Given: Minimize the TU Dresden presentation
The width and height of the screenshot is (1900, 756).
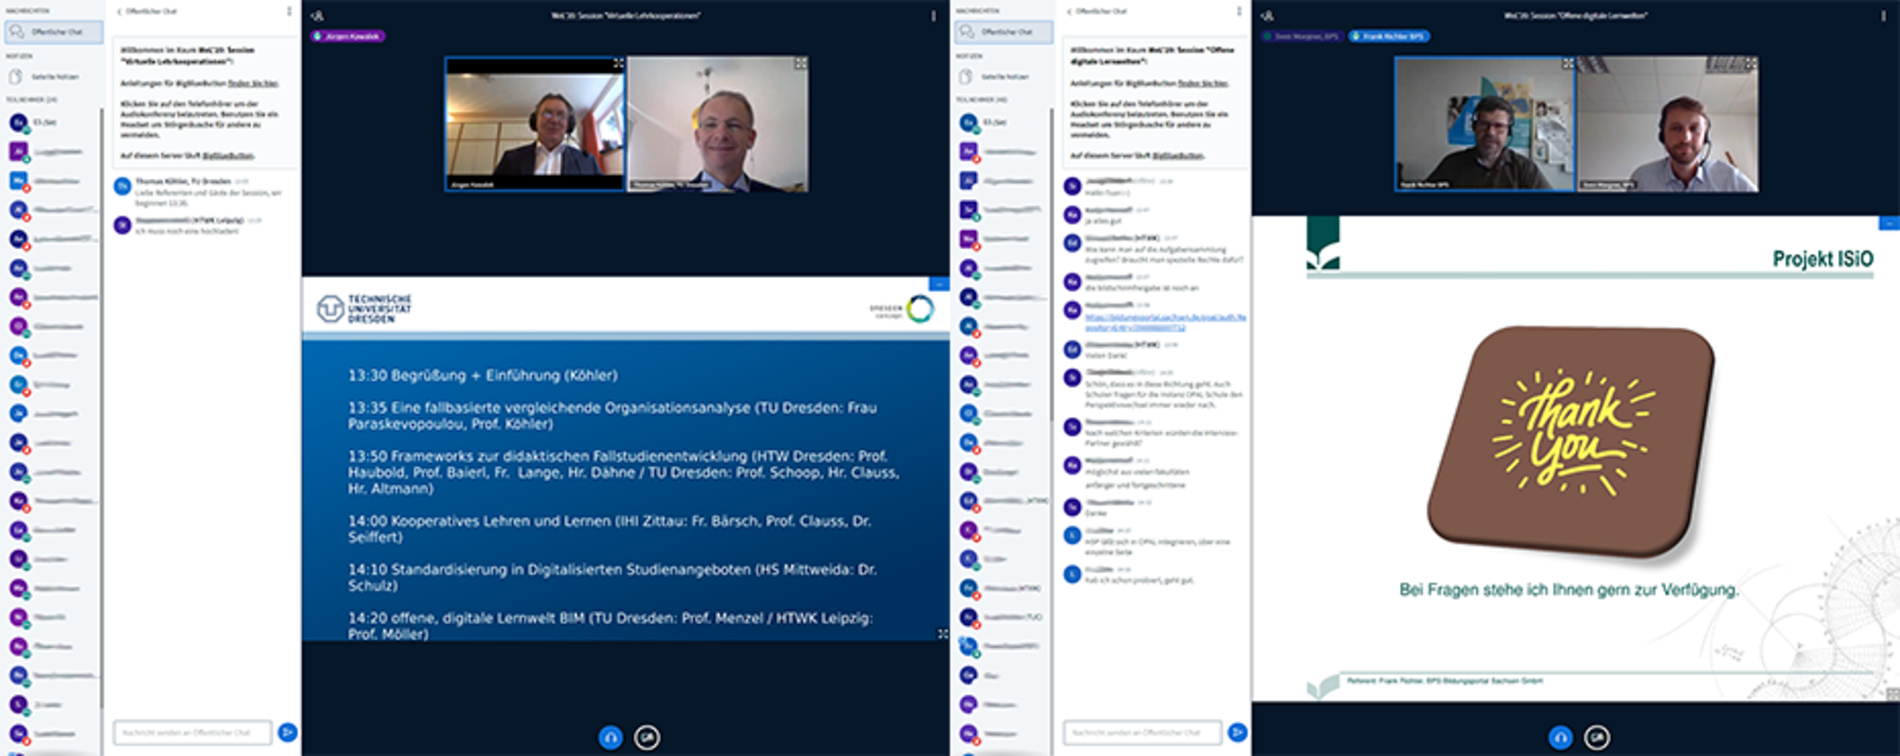Looking at the screenshot, I should click(939, 285).
